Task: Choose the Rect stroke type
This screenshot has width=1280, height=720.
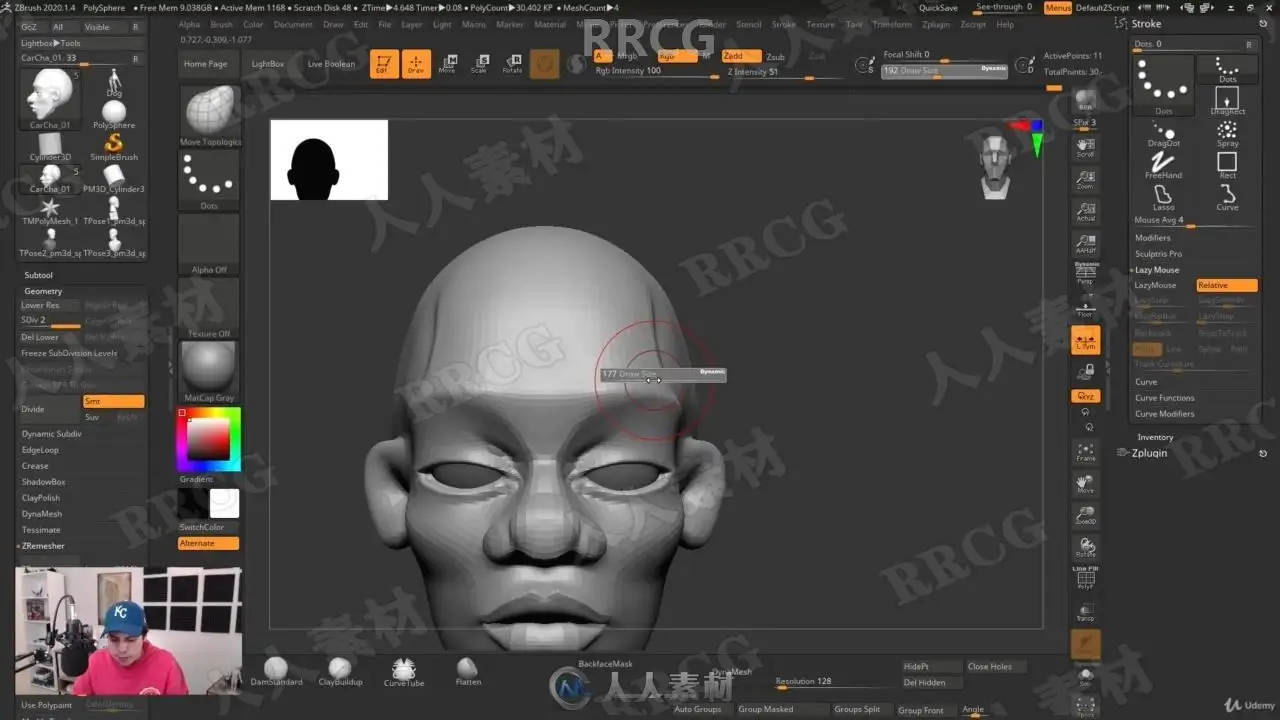Action: coord(1227,165)
